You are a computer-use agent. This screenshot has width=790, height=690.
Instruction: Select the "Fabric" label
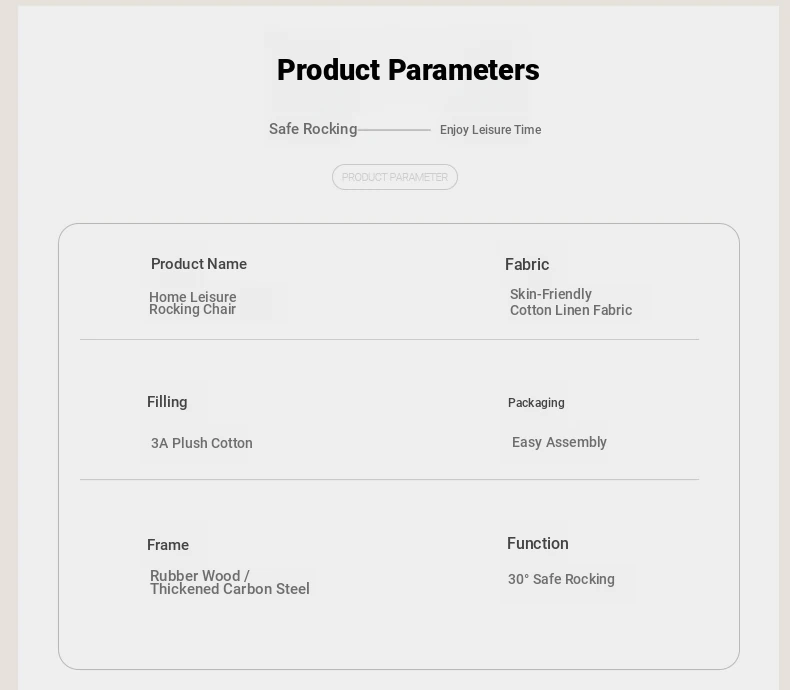pyautogui.click(x=527, y=265)
